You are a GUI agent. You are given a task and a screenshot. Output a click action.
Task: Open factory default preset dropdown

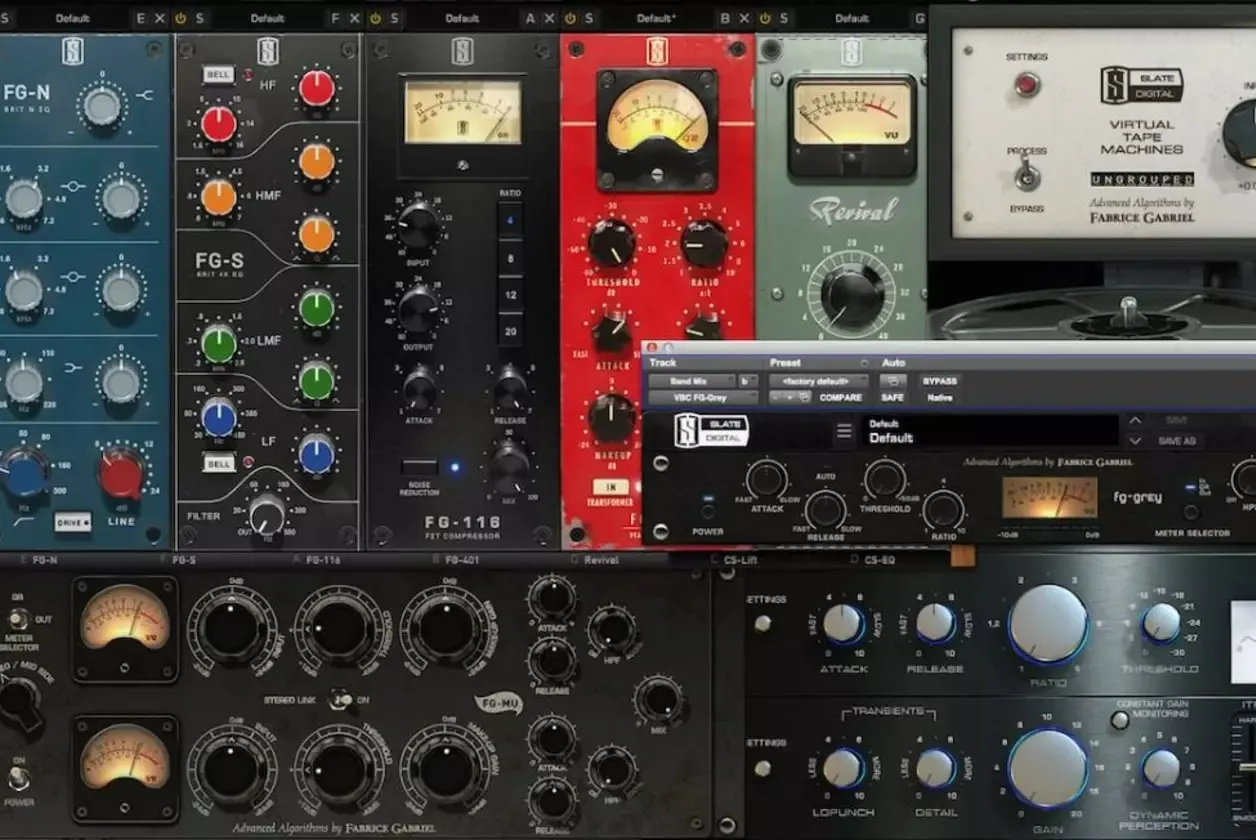coord(819,381)
